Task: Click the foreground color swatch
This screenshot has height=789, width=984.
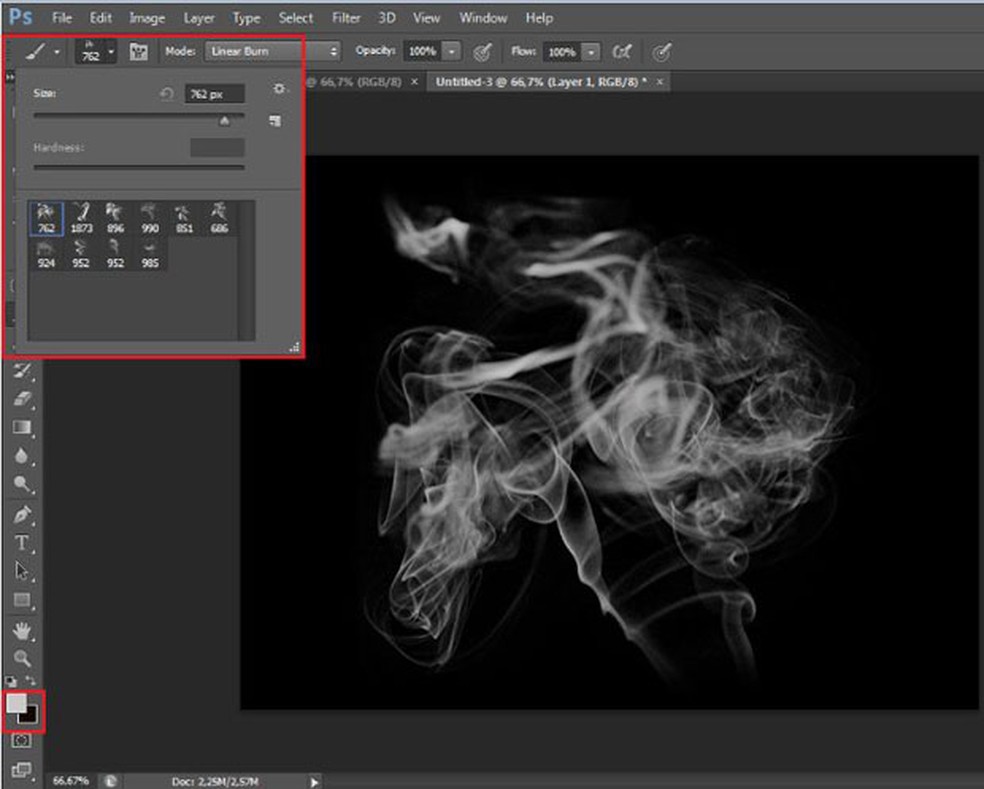Action: 17,703
